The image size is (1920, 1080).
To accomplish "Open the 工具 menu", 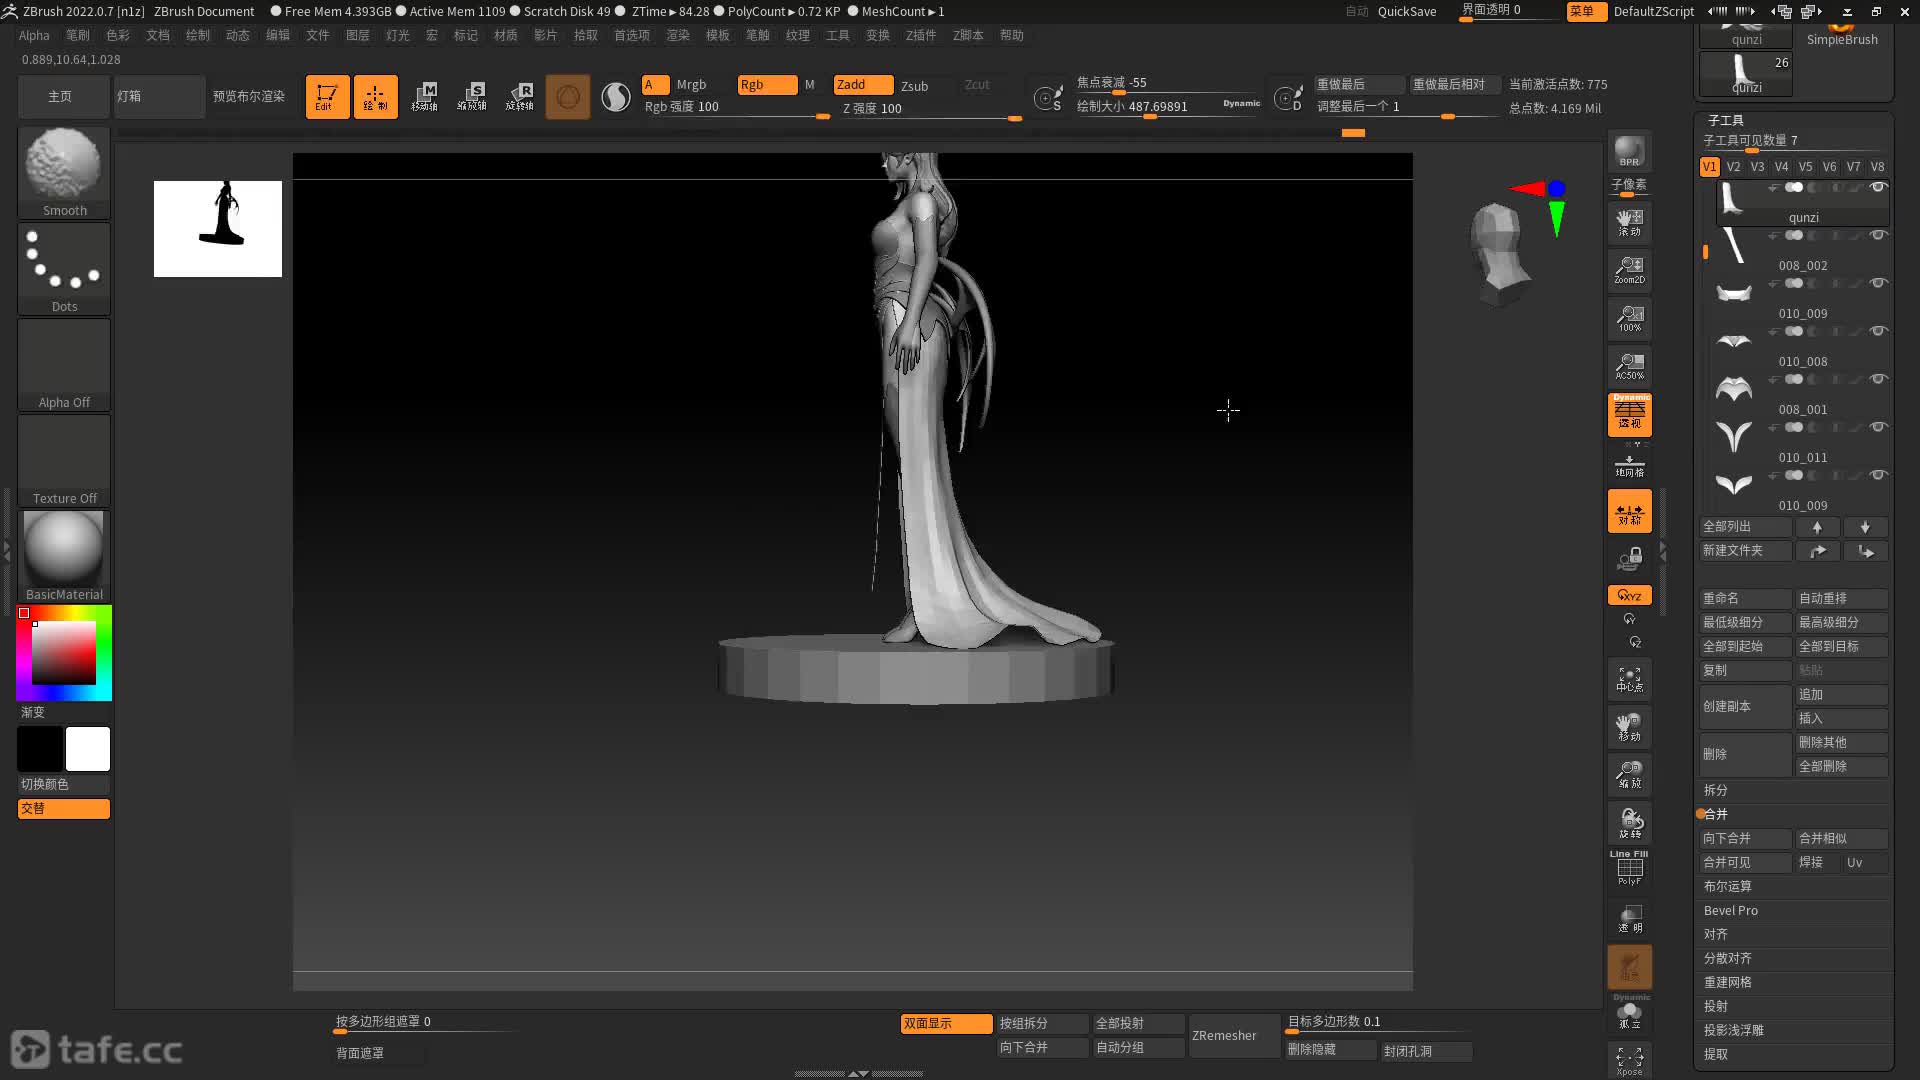I will tap(837, 35).
